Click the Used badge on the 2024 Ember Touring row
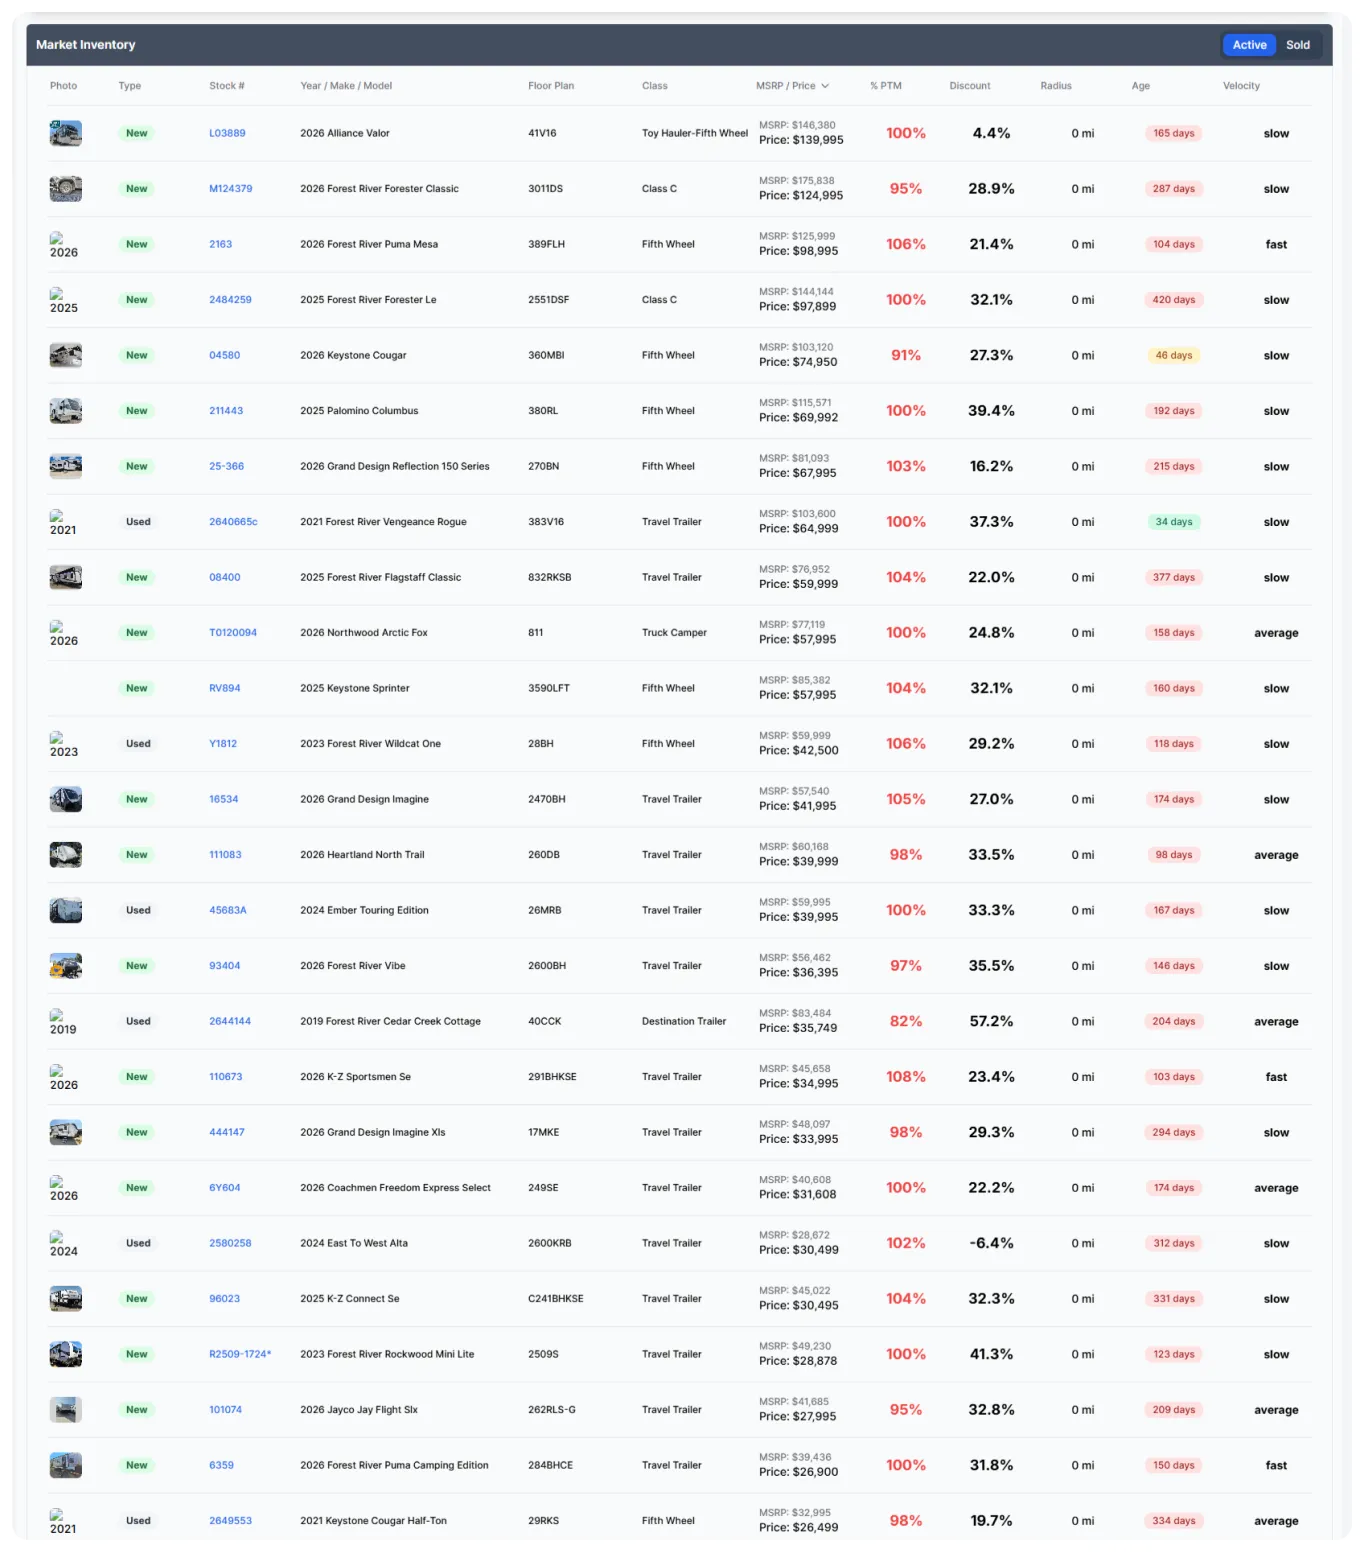This screenshot has width=1364, height=1552. pyautogui.click(x=138, y=910)
